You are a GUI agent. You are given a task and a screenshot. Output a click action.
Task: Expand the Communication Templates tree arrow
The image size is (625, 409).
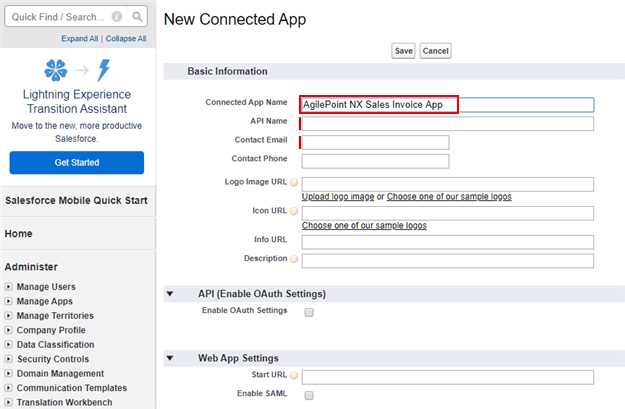pos(8,388)
